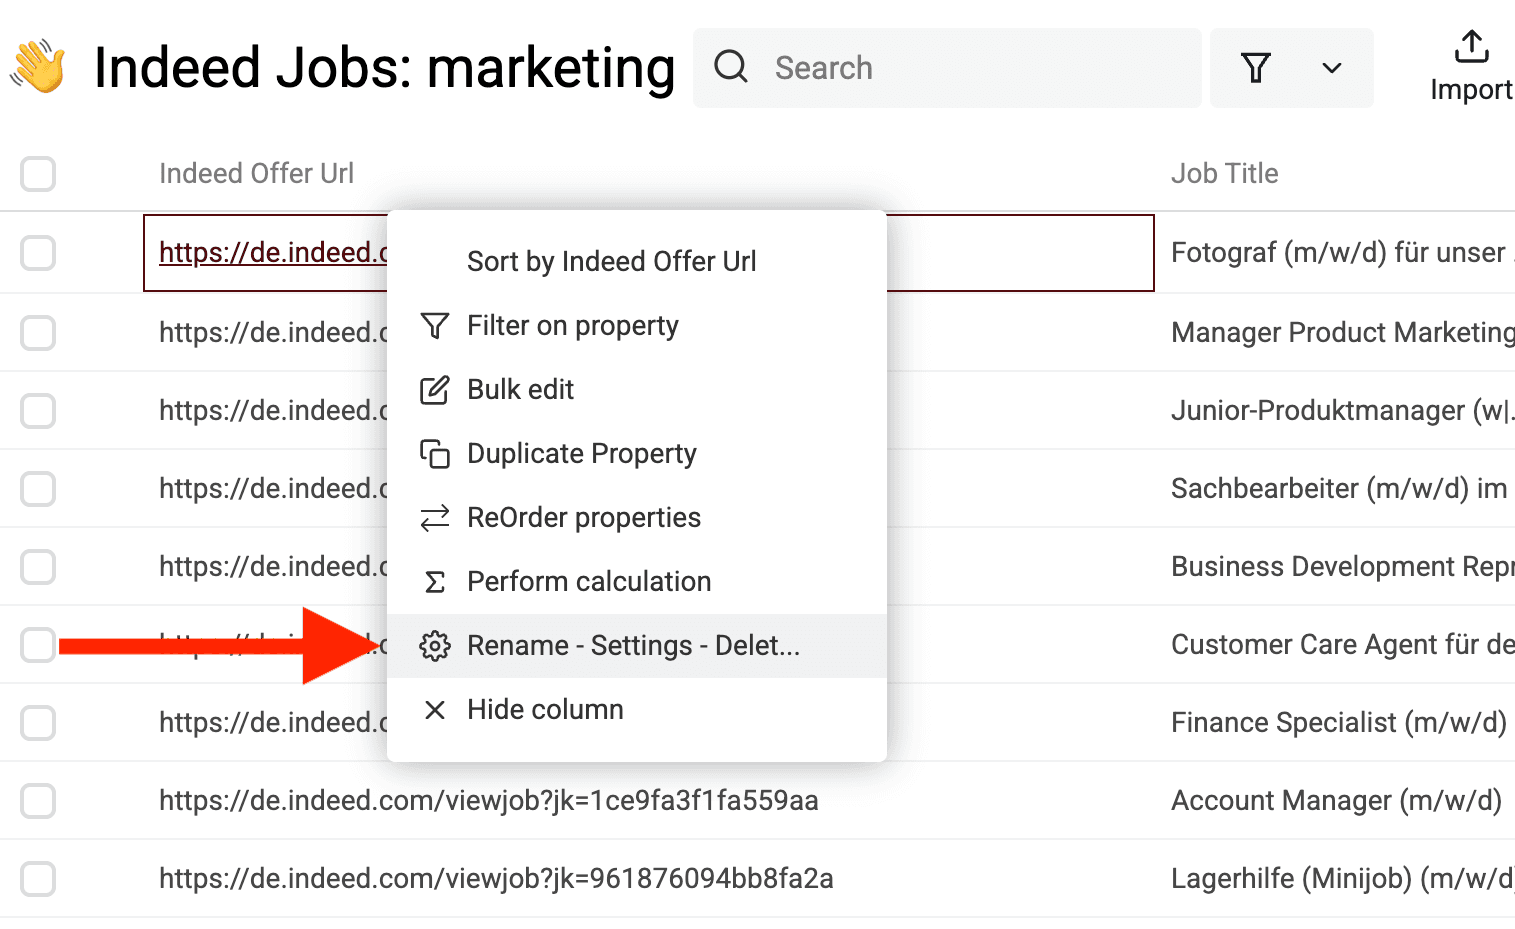The image size is (1515, 929).
Task: Tick the checkbox beside the Fotograf row
Action: tap(37, 253)
